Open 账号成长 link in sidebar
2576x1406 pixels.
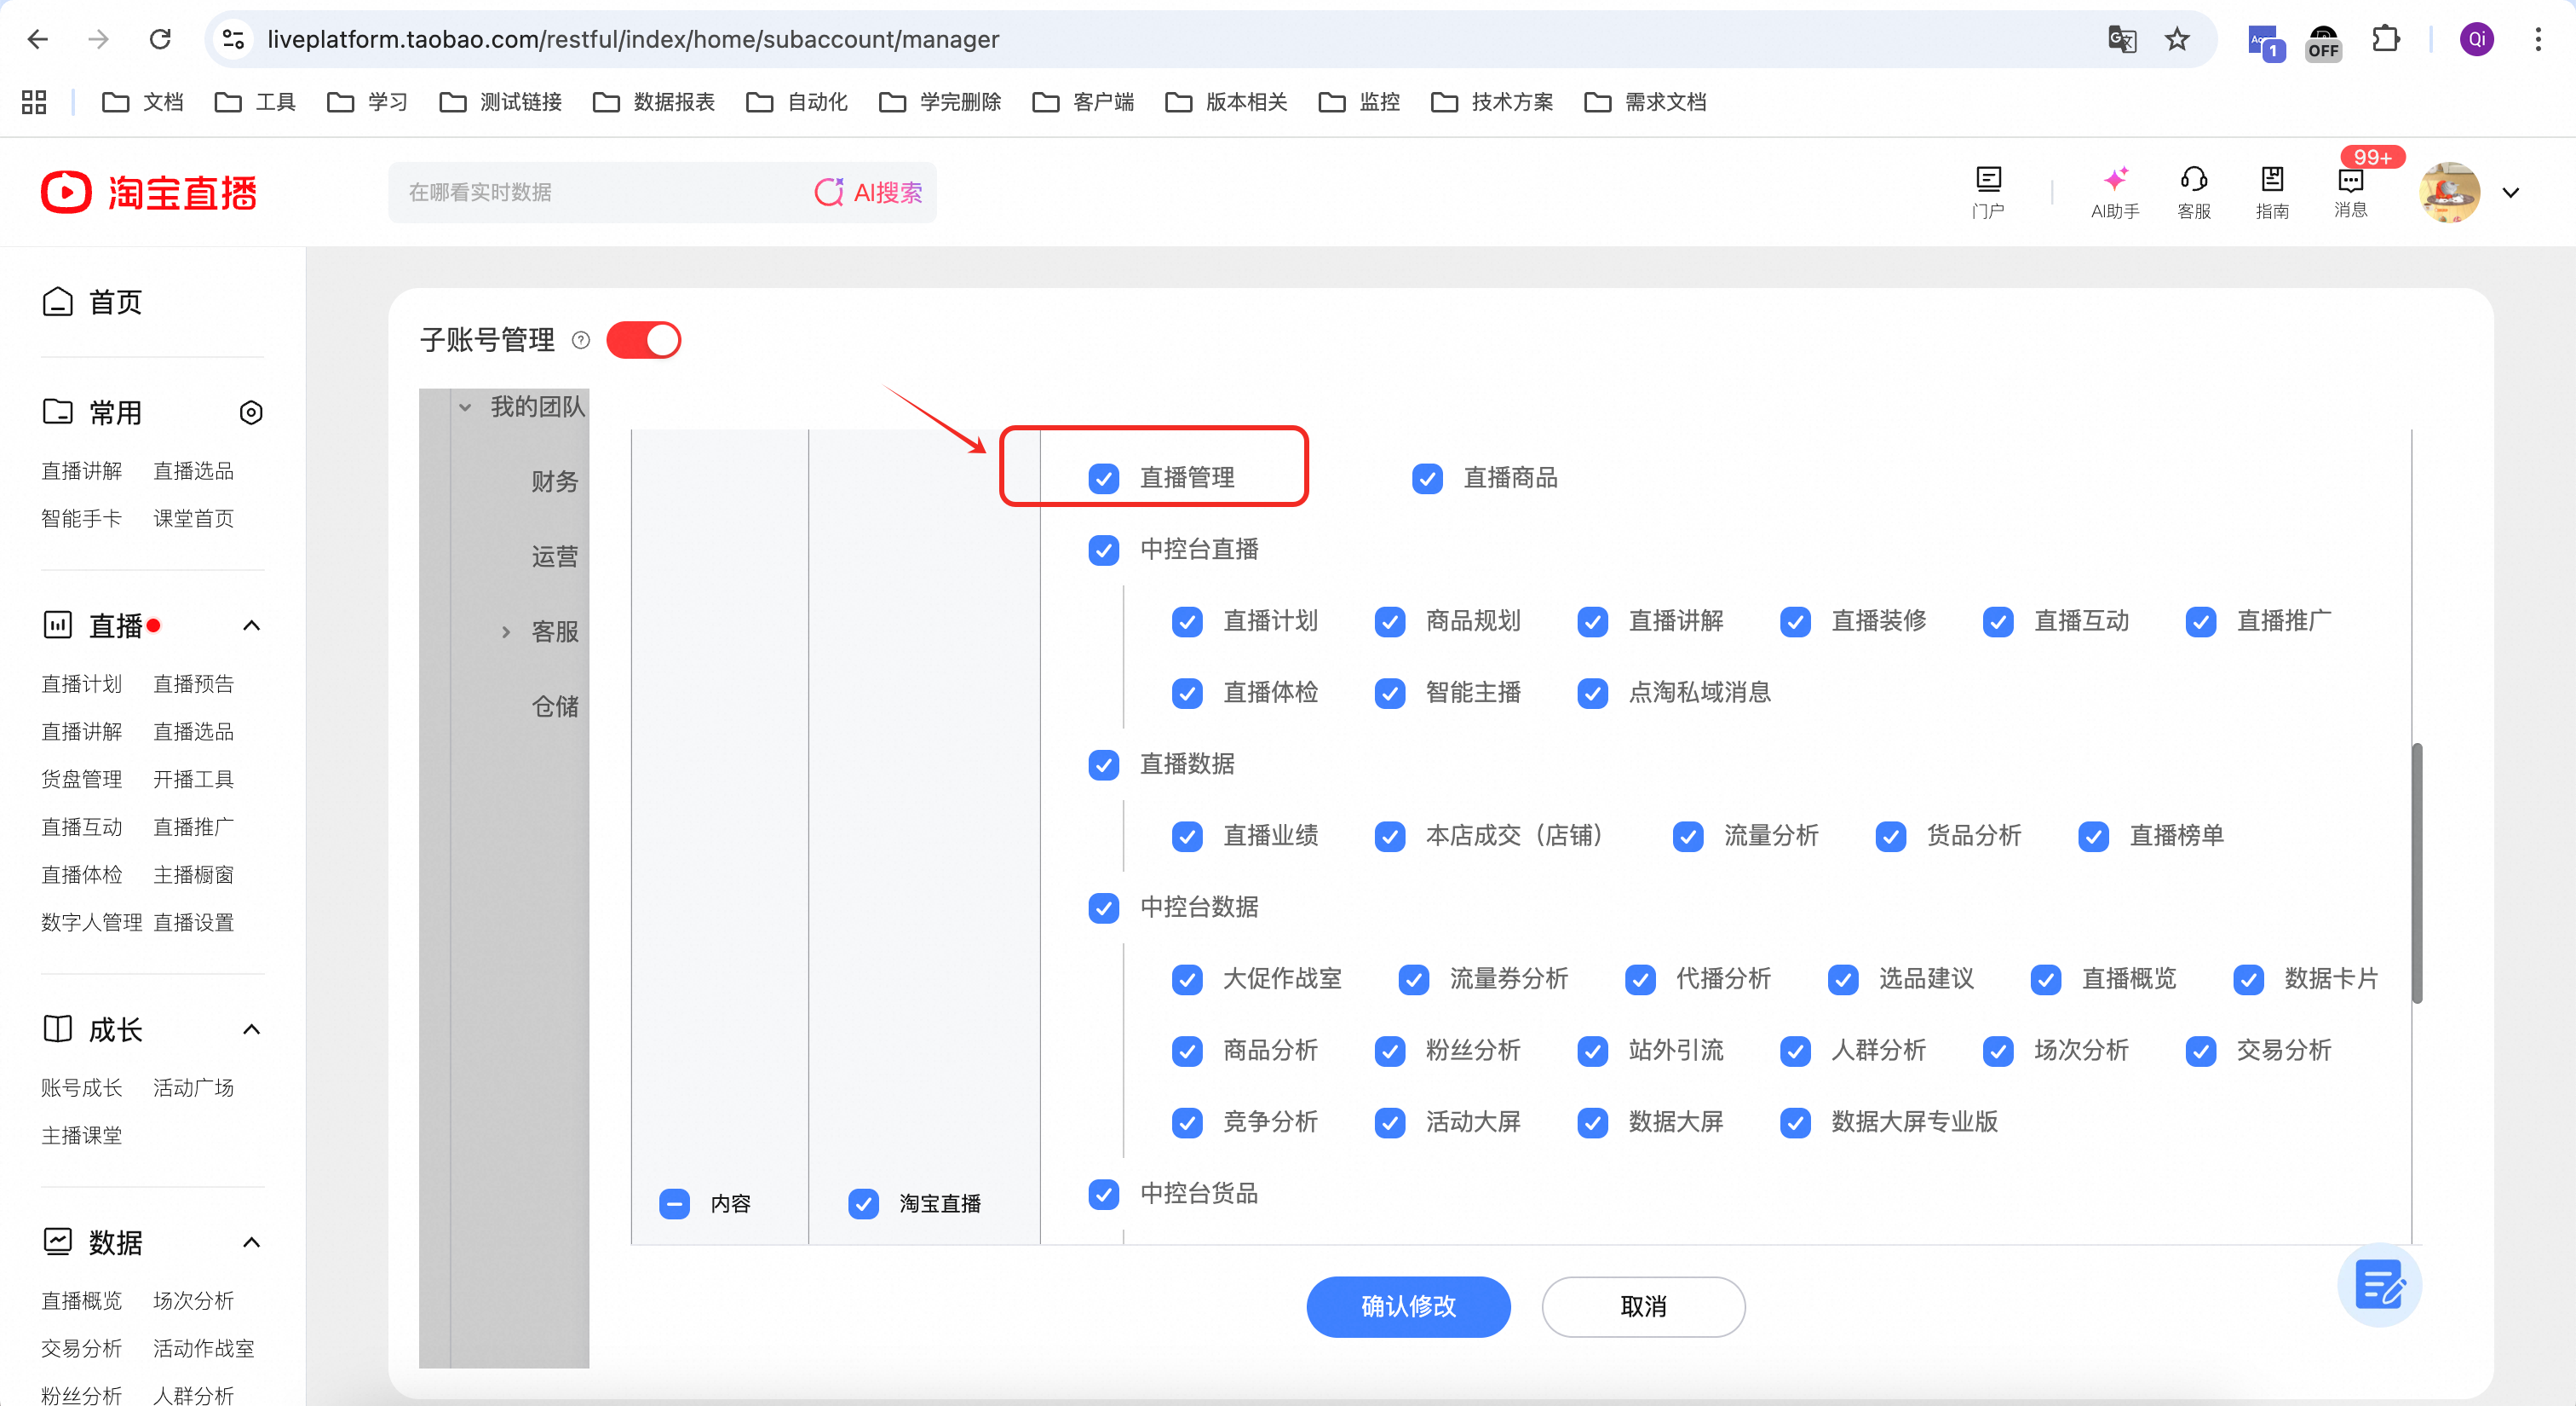pyautogui.click(x=82, y=1088)
